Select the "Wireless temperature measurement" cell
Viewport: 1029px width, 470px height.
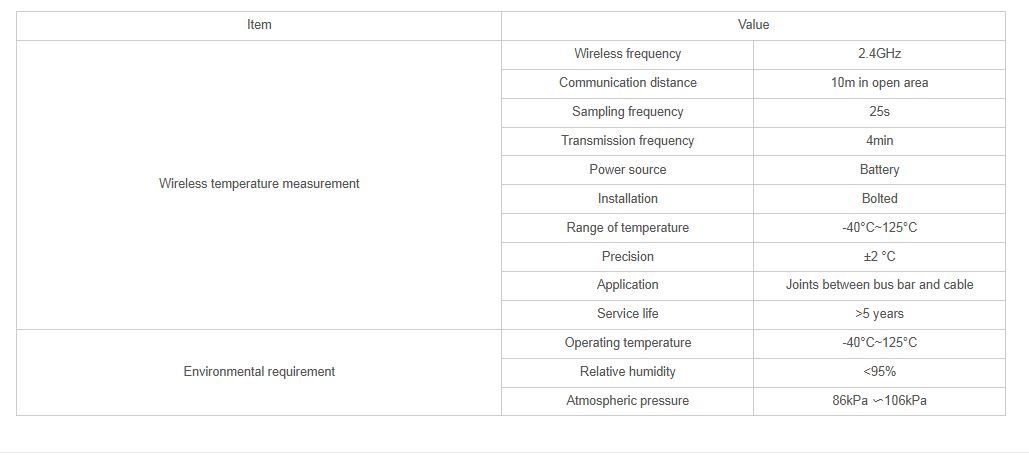[259, 184]
